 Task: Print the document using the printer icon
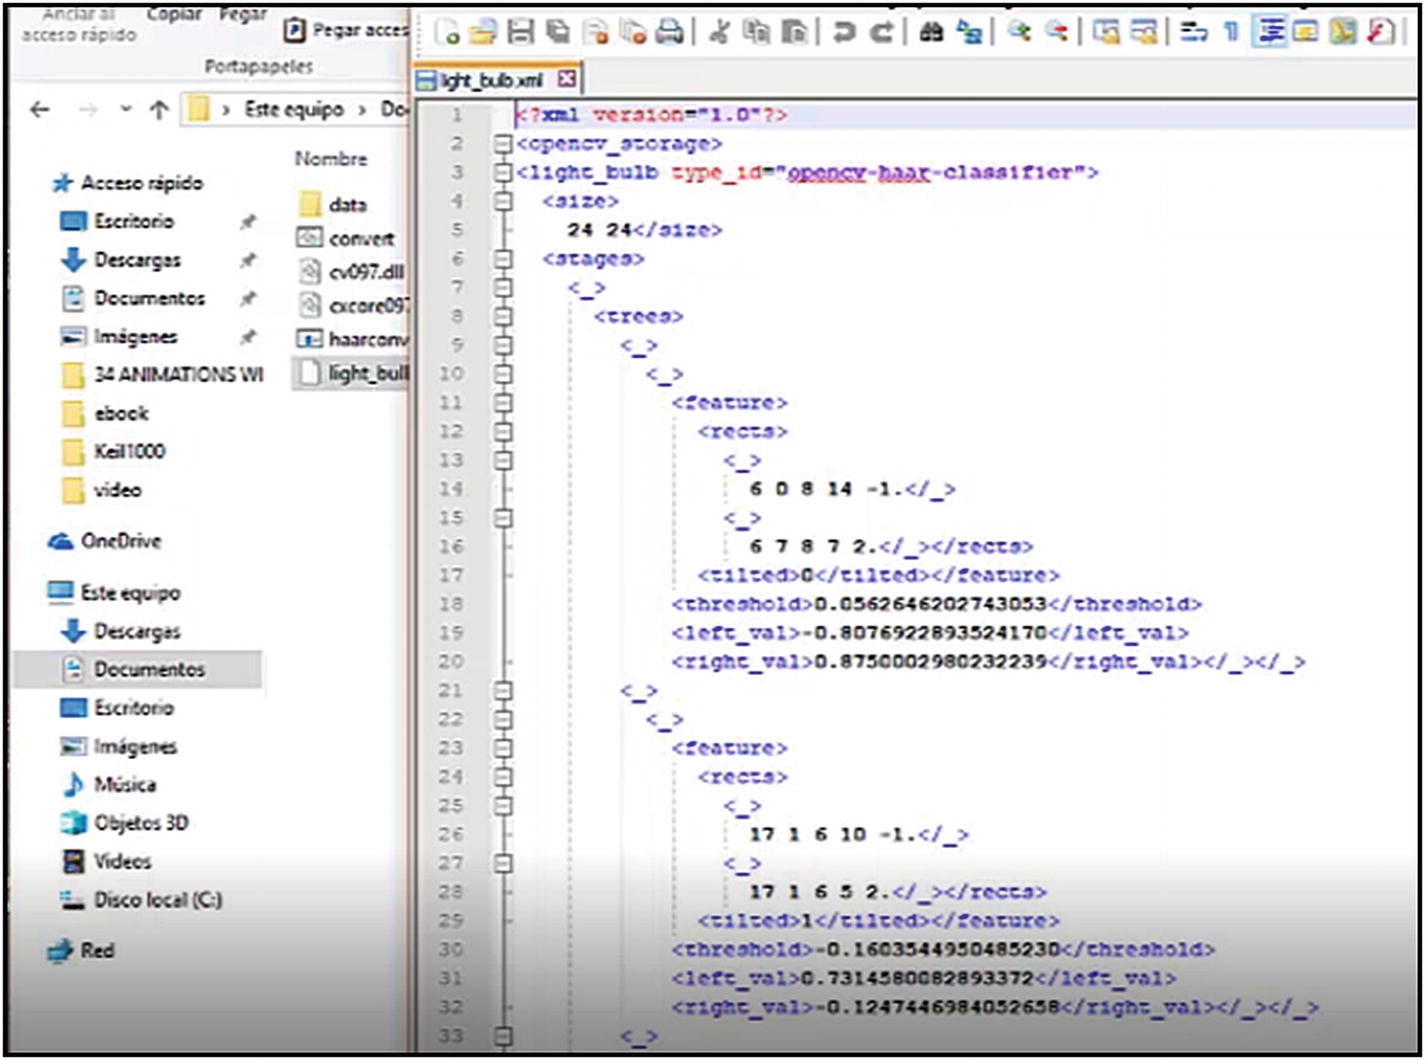click(669, 32)
